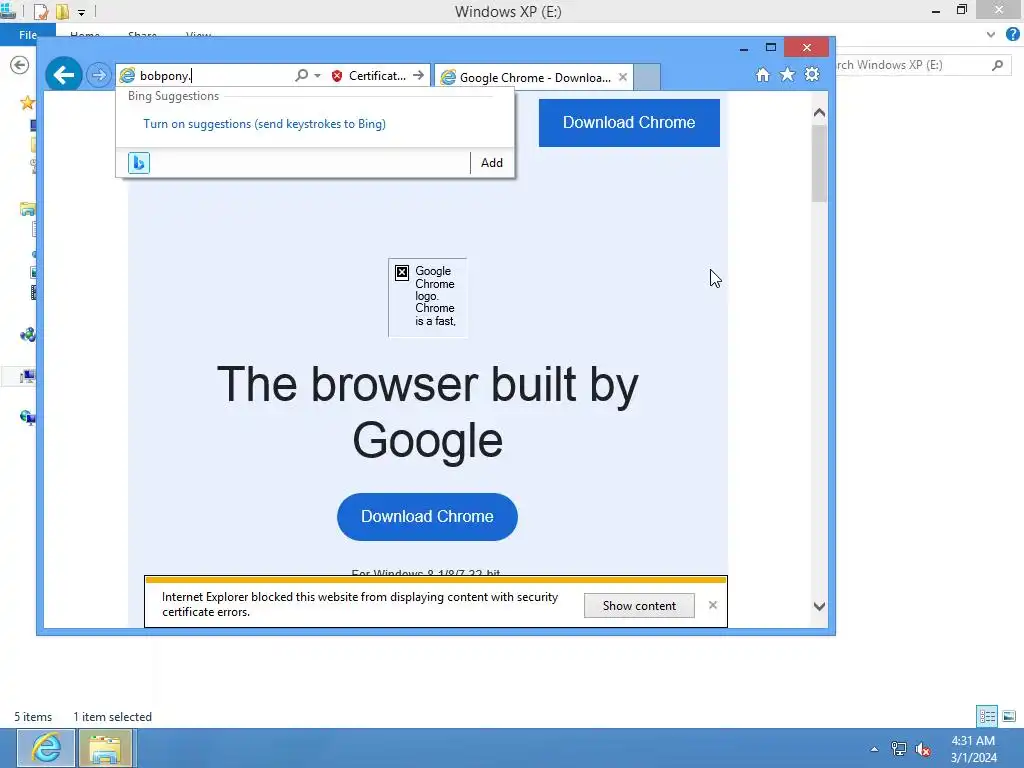Click the Libraries icon in navigation pane

click(27, 210)
